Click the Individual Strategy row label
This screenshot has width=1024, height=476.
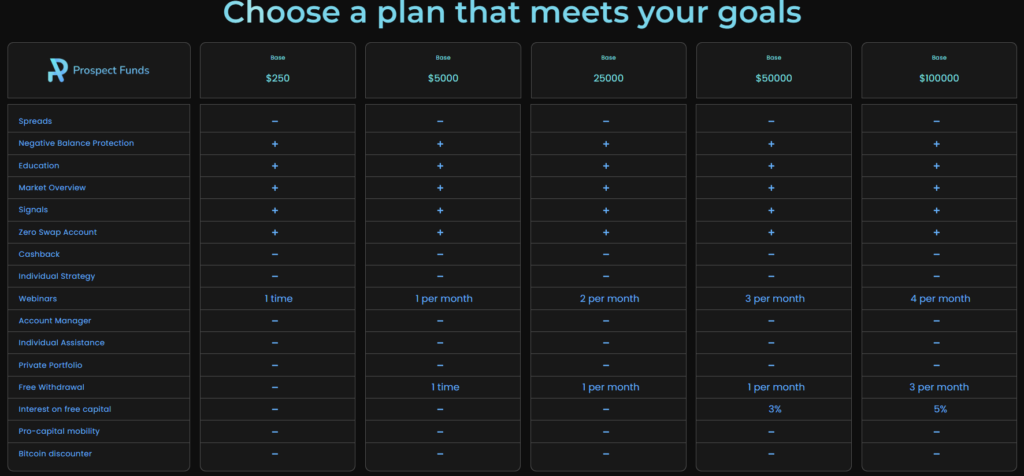(56, 276)
